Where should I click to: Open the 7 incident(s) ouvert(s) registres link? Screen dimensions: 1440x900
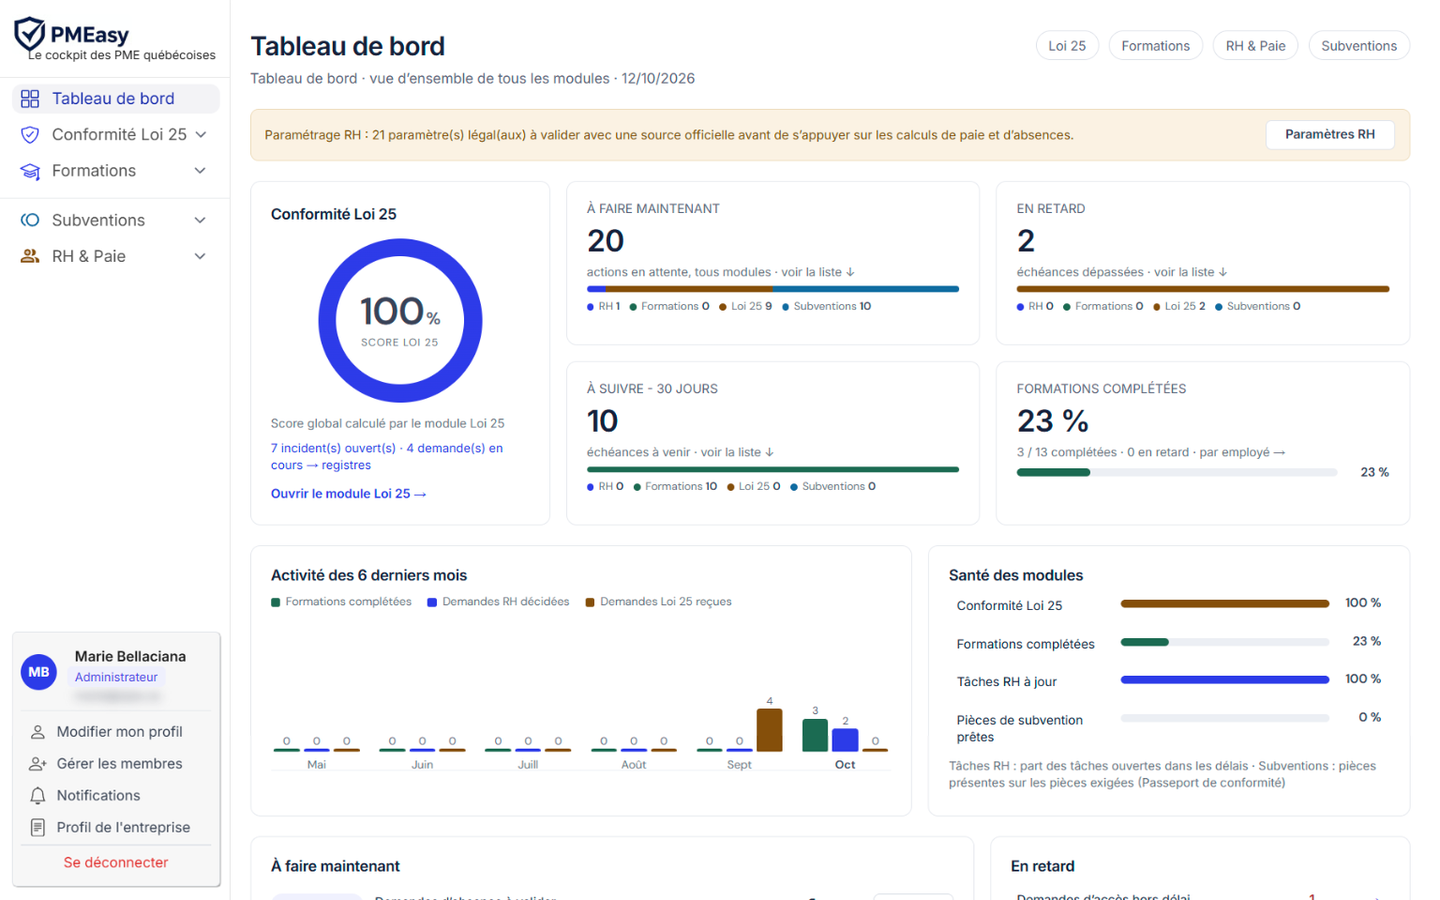(387, 456)
